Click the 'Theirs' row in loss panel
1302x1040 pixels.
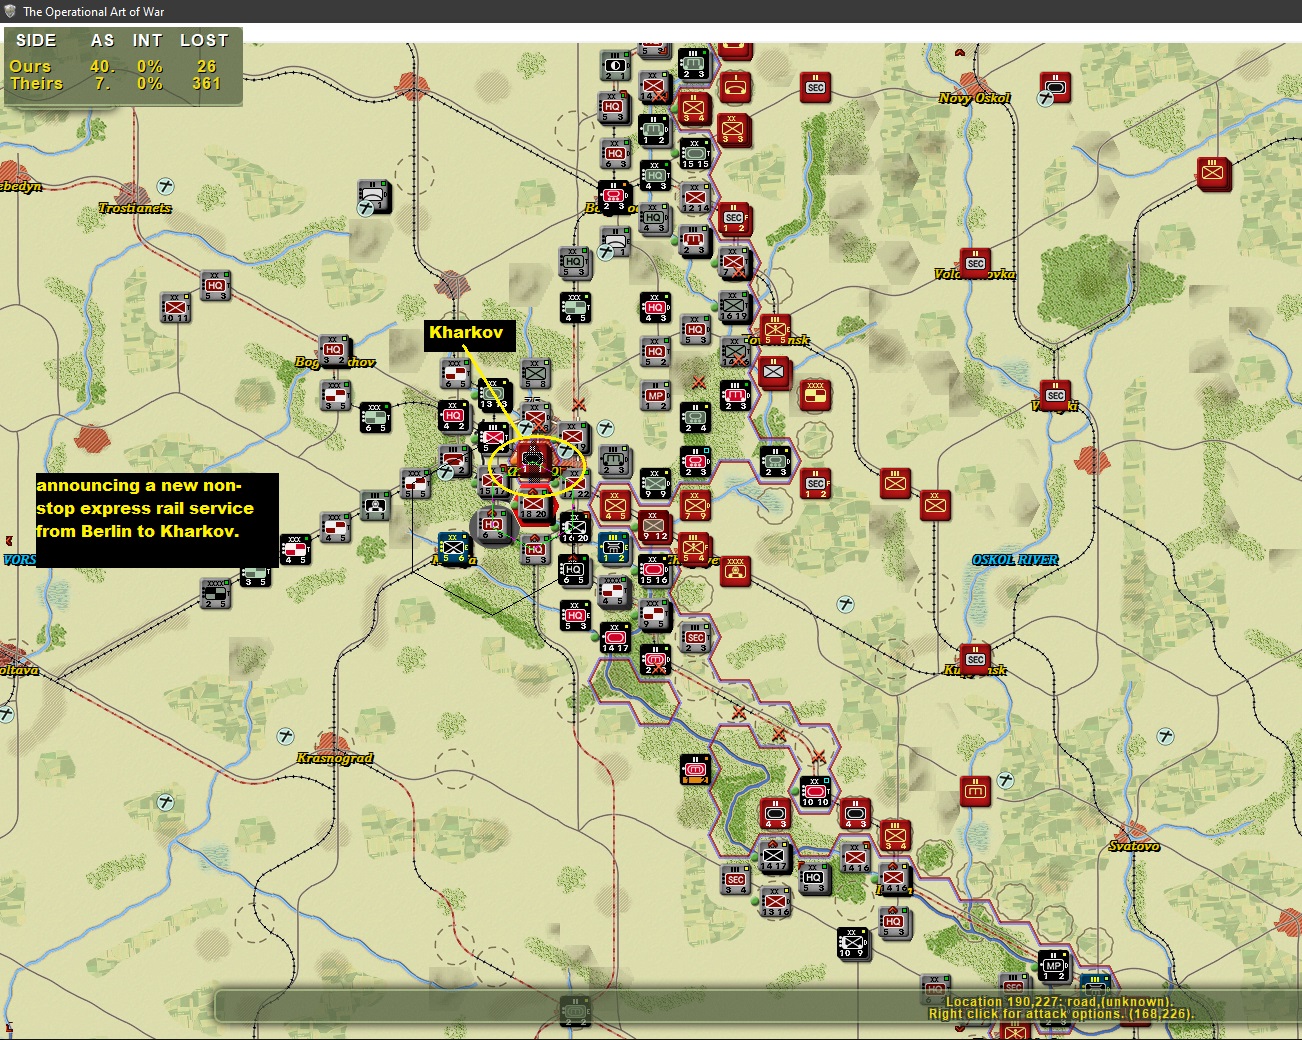121,84
